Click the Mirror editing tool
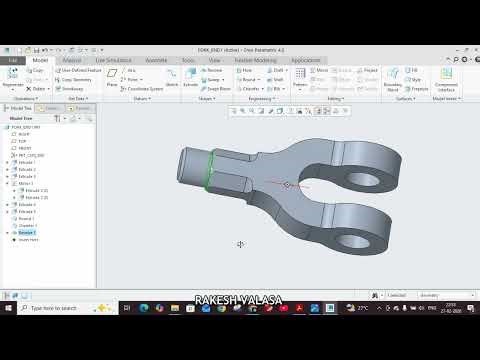 (319, 70)
